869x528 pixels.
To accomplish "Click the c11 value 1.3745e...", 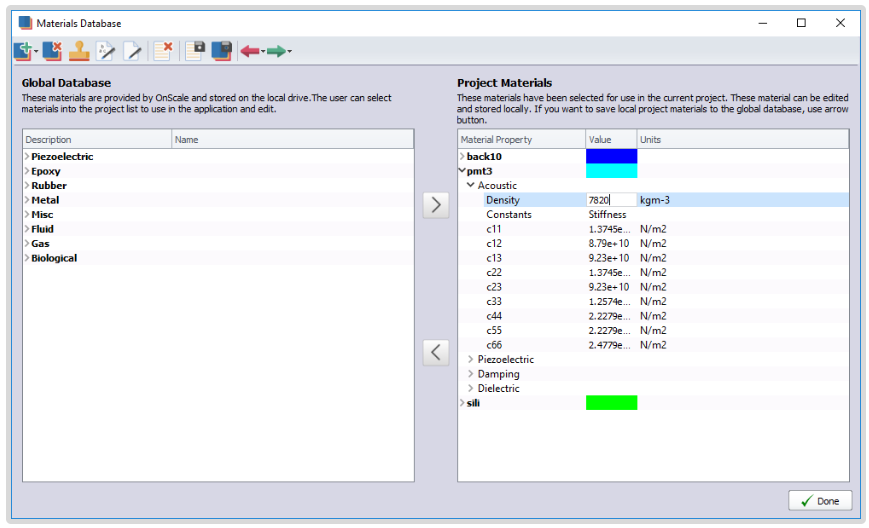I will [609, 229].
